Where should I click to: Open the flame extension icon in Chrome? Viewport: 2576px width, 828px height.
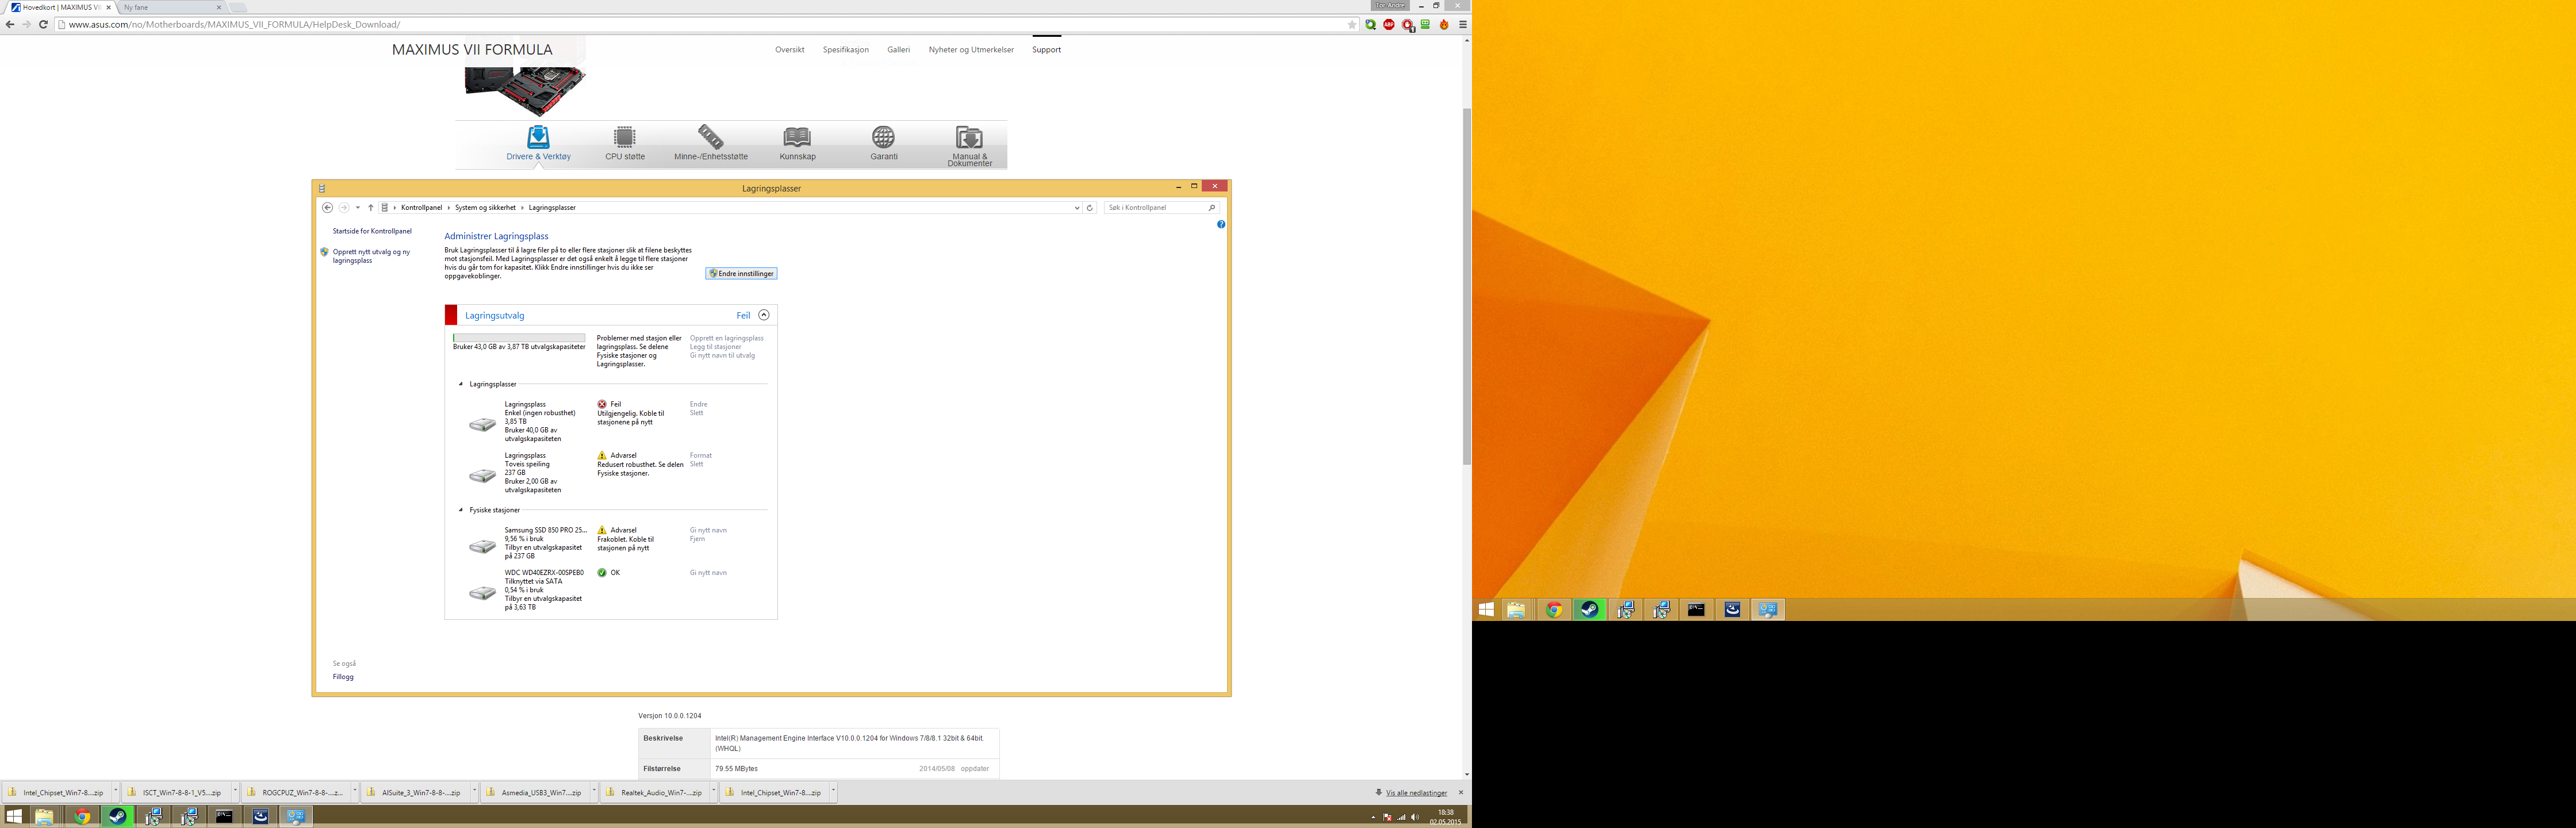pyautogui.click(x=1443, y=24)
